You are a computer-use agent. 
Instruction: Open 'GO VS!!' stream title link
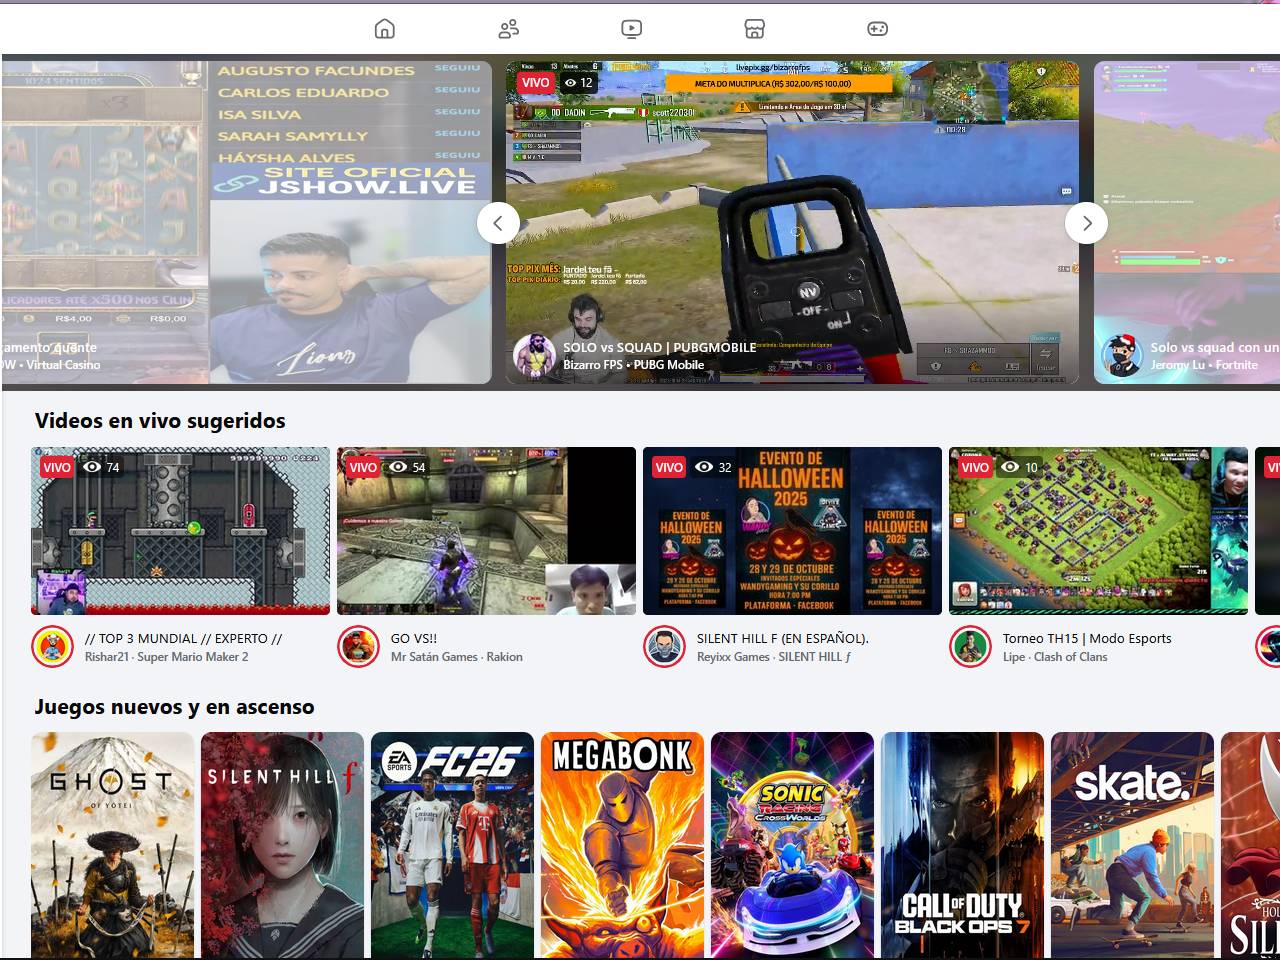(413, 638)
